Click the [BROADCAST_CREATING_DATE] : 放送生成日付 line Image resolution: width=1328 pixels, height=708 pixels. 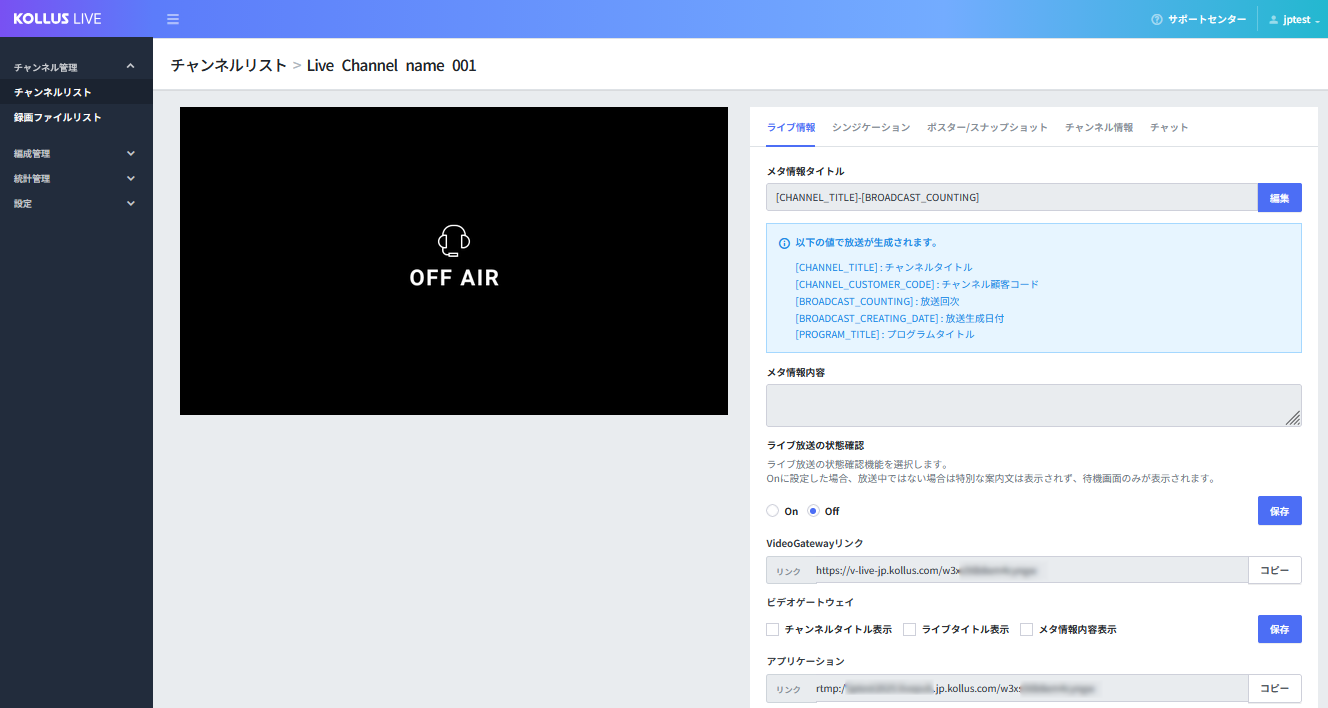pyautogui.click(x=899, y=318)
